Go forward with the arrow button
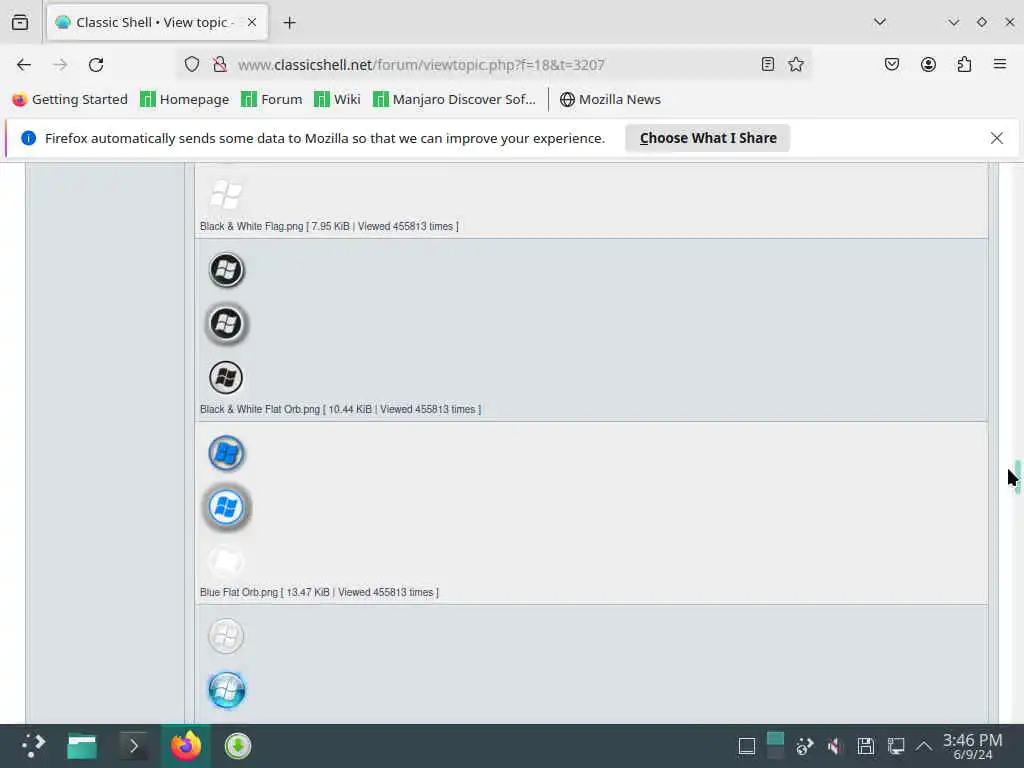Image resolution: width=1024 pixels, height=768 pixels. (60, 65)
